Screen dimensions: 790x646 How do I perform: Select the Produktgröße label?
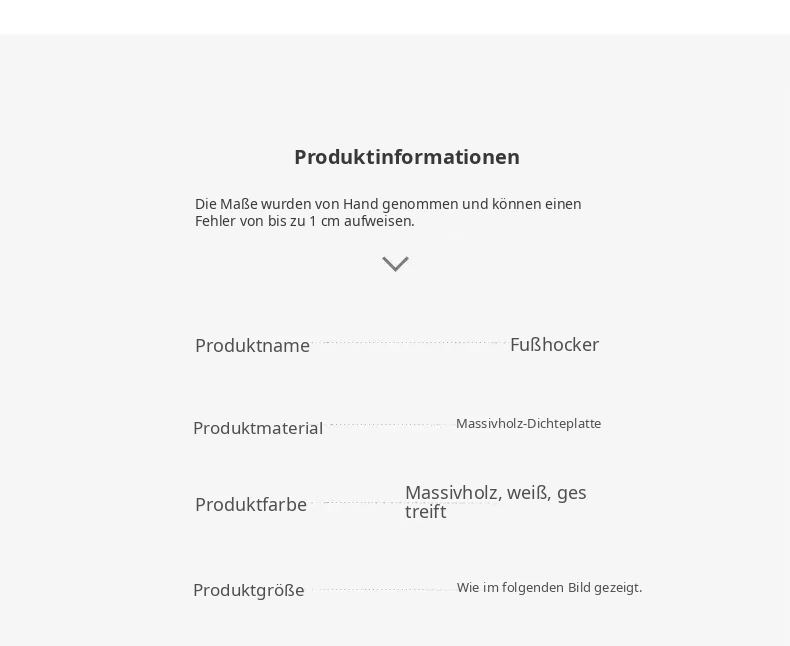249,590
